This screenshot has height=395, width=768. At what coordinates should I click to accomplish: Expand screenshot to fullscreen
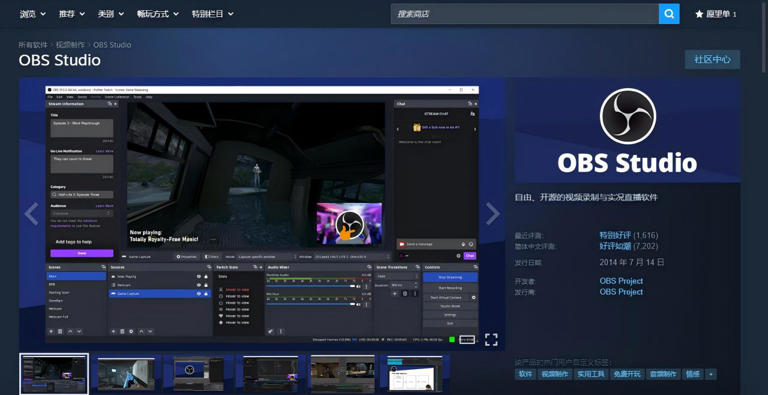[x=491, y=340]
